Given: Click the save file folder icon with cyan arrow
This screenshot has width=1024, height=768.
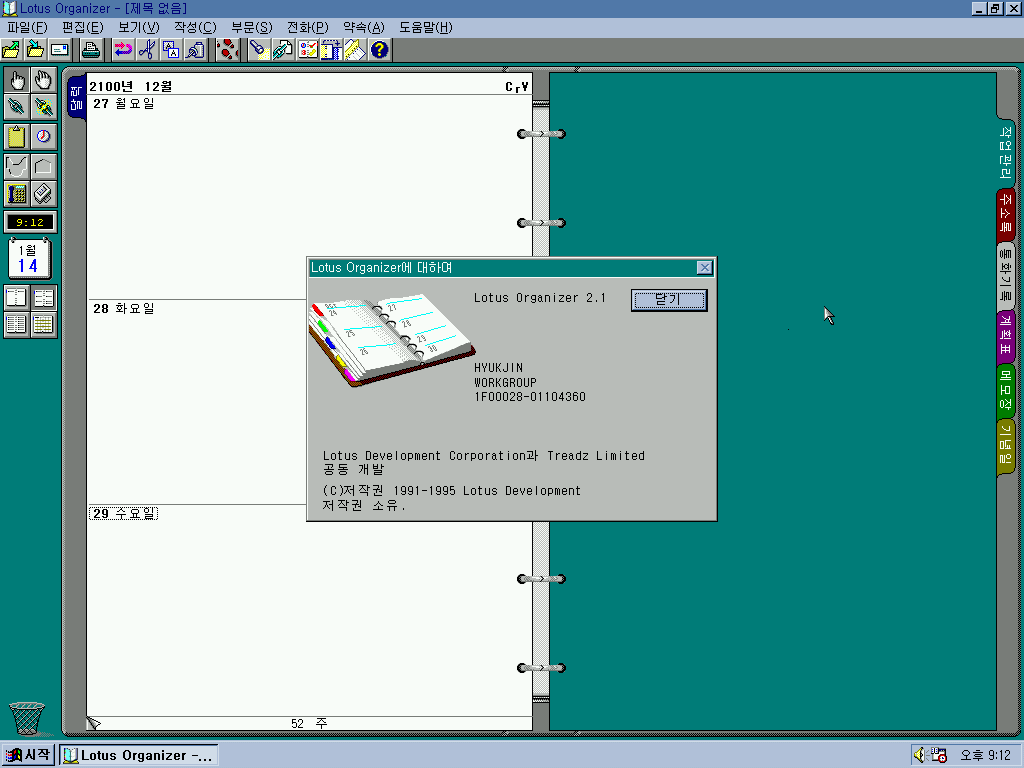Looking at the screenshot, I should (35, 50).
